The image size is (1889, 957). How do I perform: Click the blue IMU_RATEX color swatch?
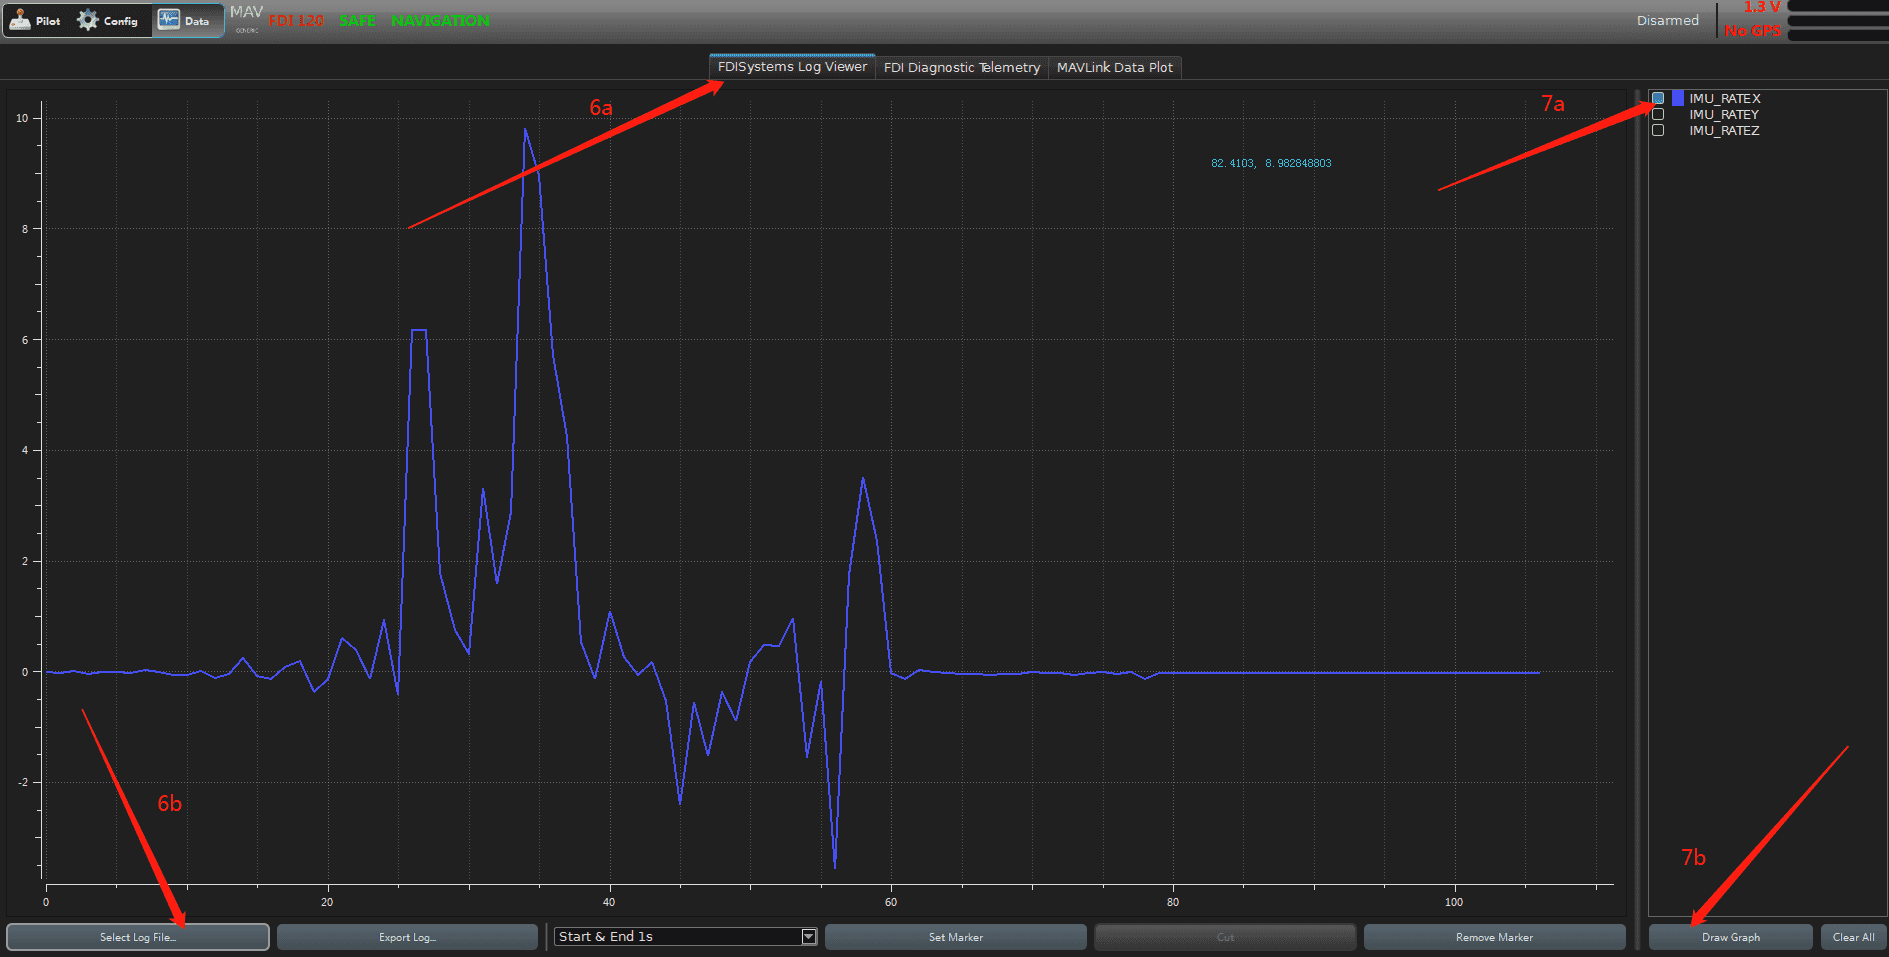point(1677,98)
